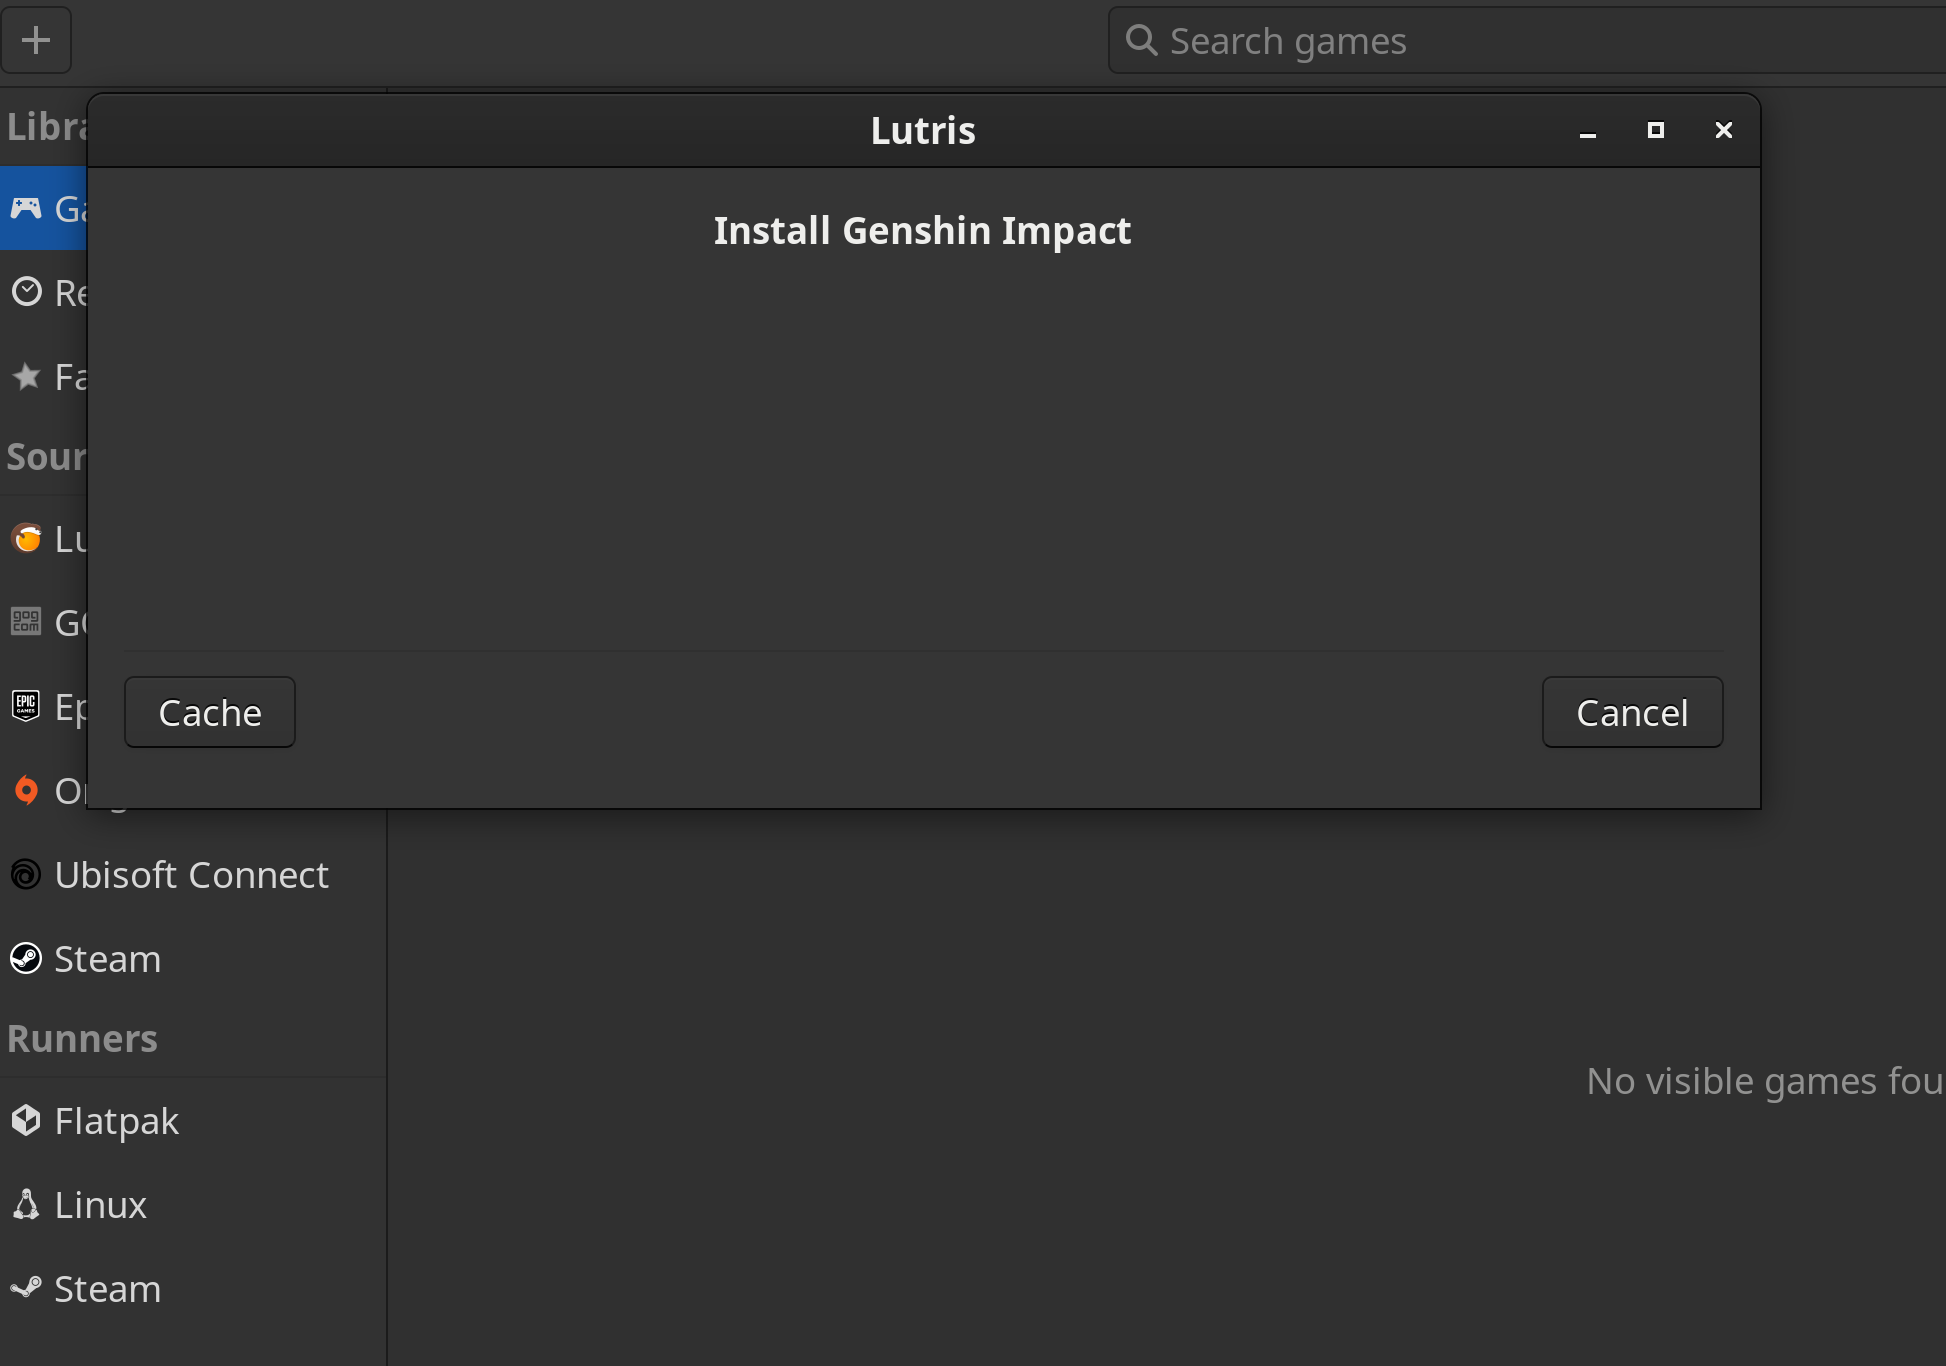Click the add game plus button

(x=37, y=40)
